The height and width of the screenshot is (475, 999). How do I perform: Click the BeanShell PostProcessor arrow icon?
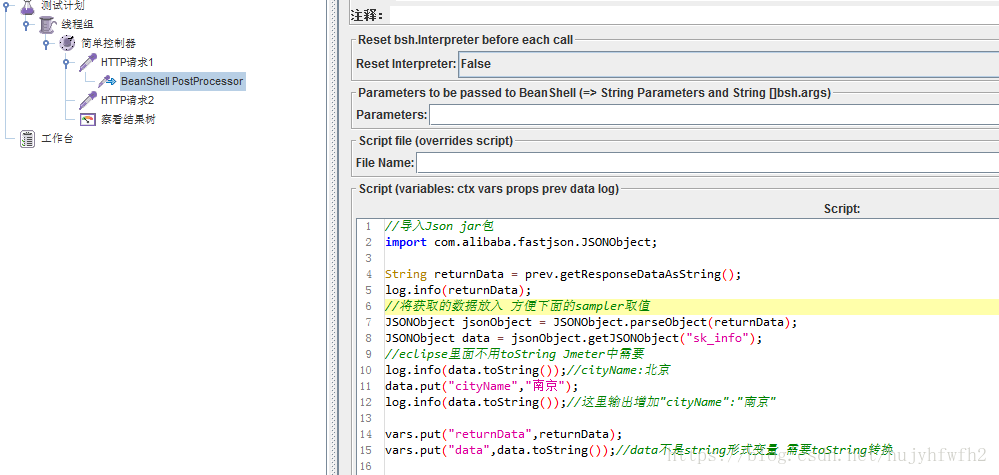pos(108,81)
